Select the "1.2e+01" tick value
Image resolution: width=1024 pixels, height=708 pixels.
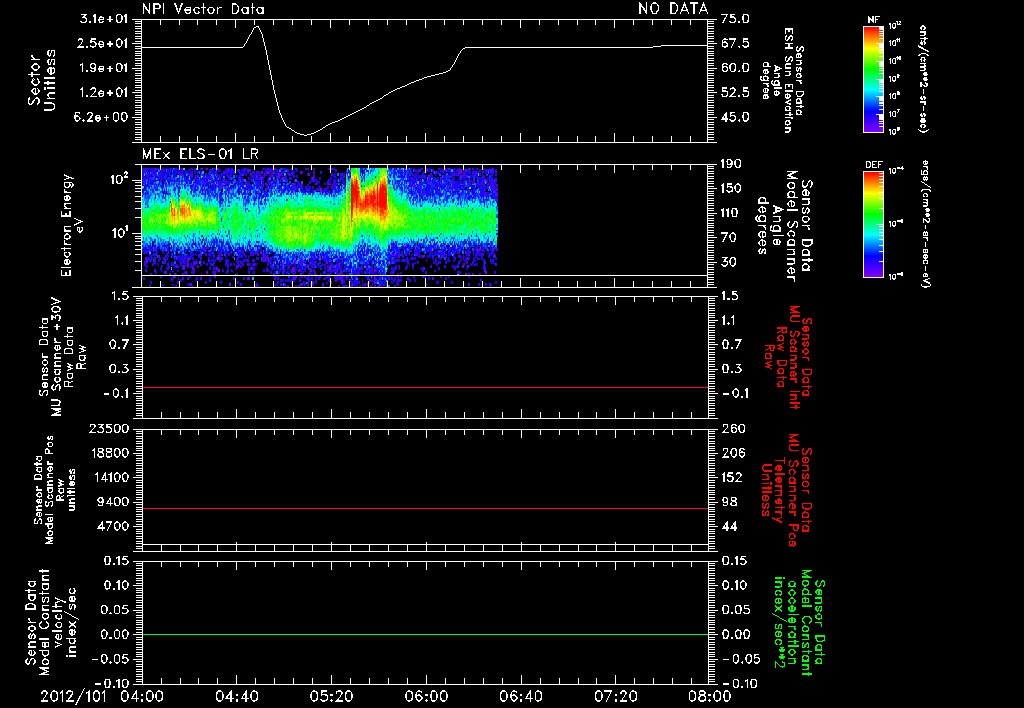pyautogui.click(x=104, y=93)
